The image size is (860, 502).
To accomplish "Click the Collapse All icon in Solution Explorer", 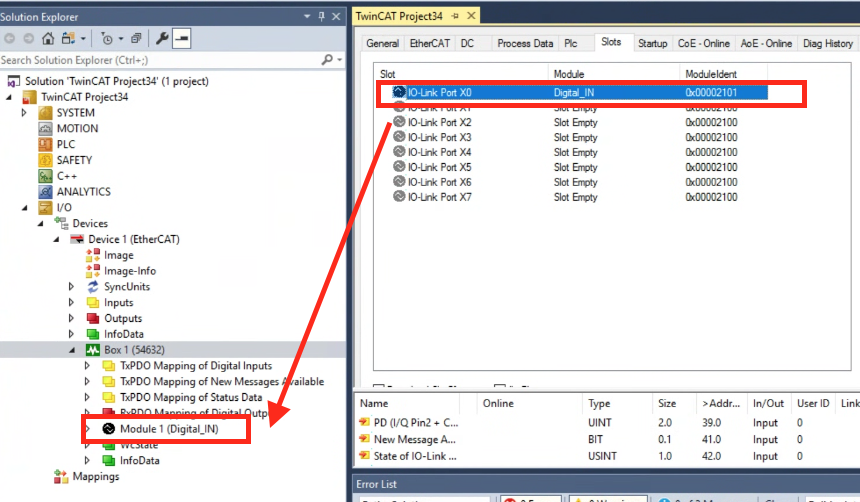I will (x=136, y=38).
